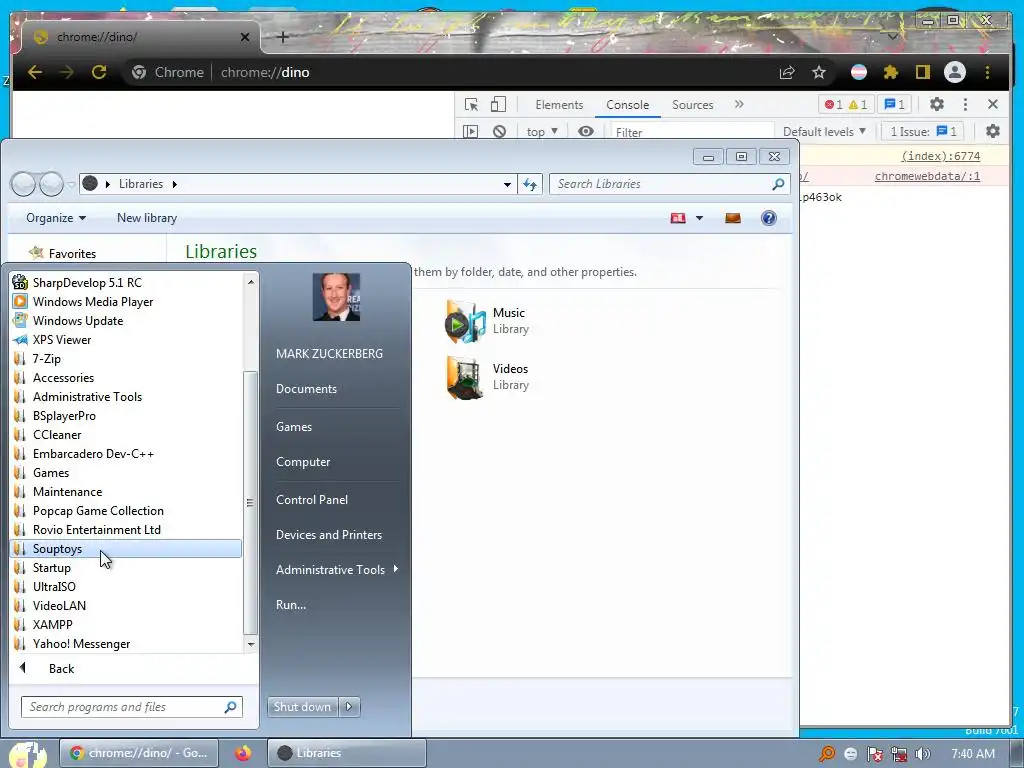The width and height of the screenshot is (1024, 768).
Task: Open Control Panel from the Start menu
Action: tap(312, 500)
